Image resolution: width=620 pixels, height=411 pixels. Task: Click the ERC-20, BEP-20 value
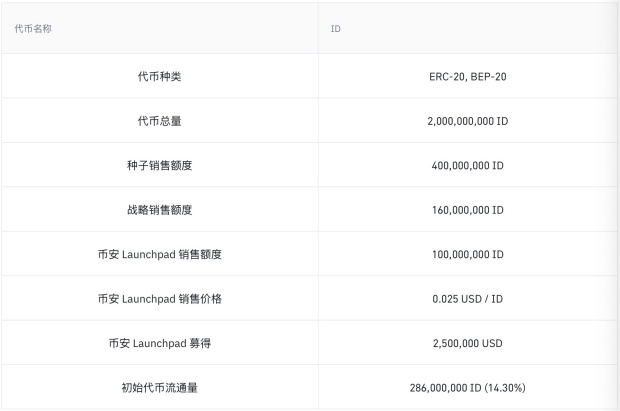pos(468,76)
